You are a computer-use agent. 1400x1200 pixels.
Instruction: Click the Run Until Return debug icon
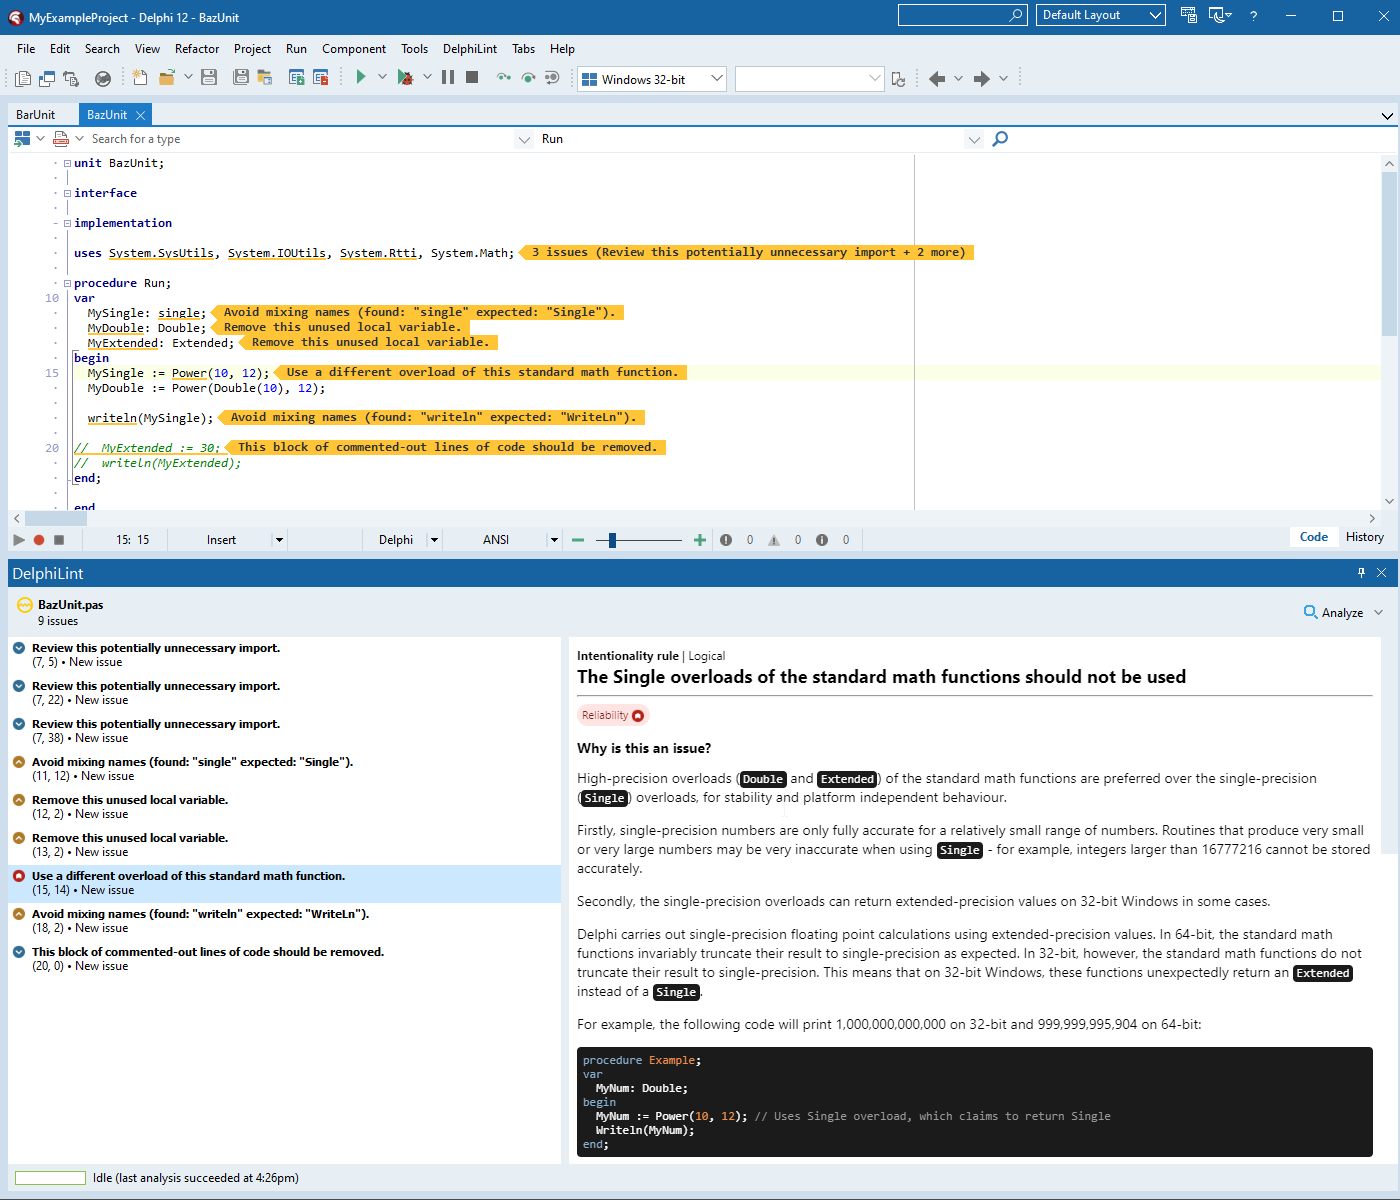(x=551, y=78)
